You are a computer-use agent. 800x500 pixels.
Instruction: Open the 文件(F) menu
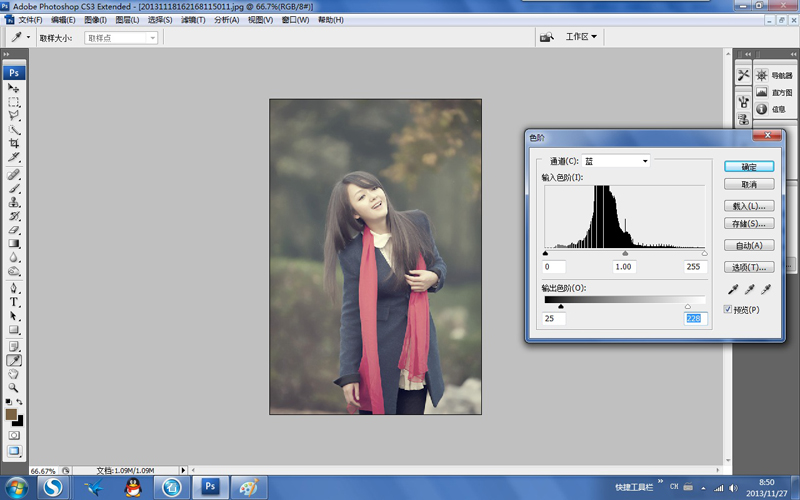[x=30, y=20]
